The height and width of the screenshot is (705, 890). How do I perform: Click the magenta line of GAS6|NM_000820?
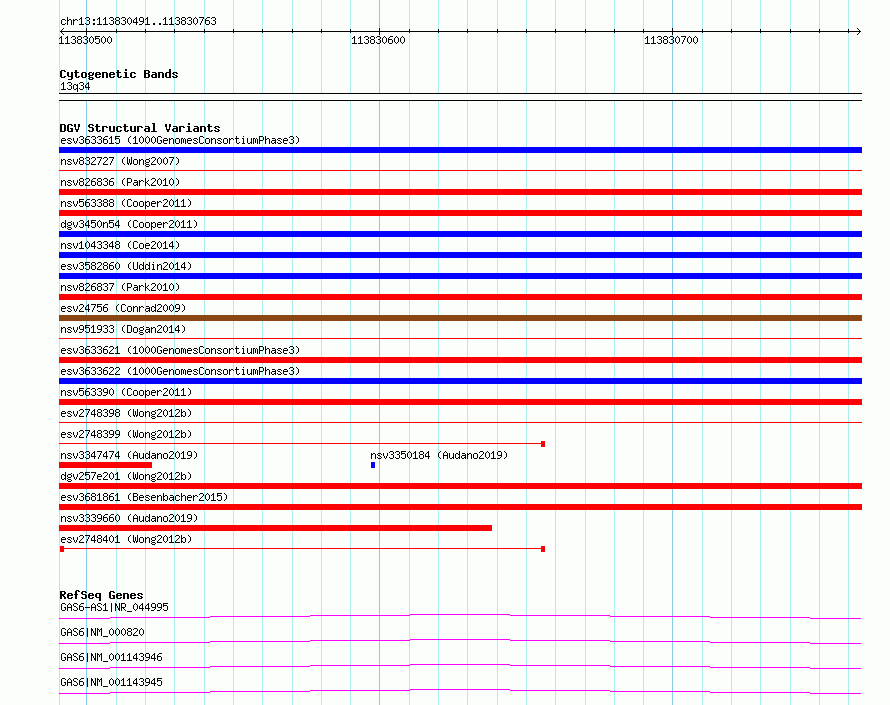pyautogui.click(x=460, y=641)
